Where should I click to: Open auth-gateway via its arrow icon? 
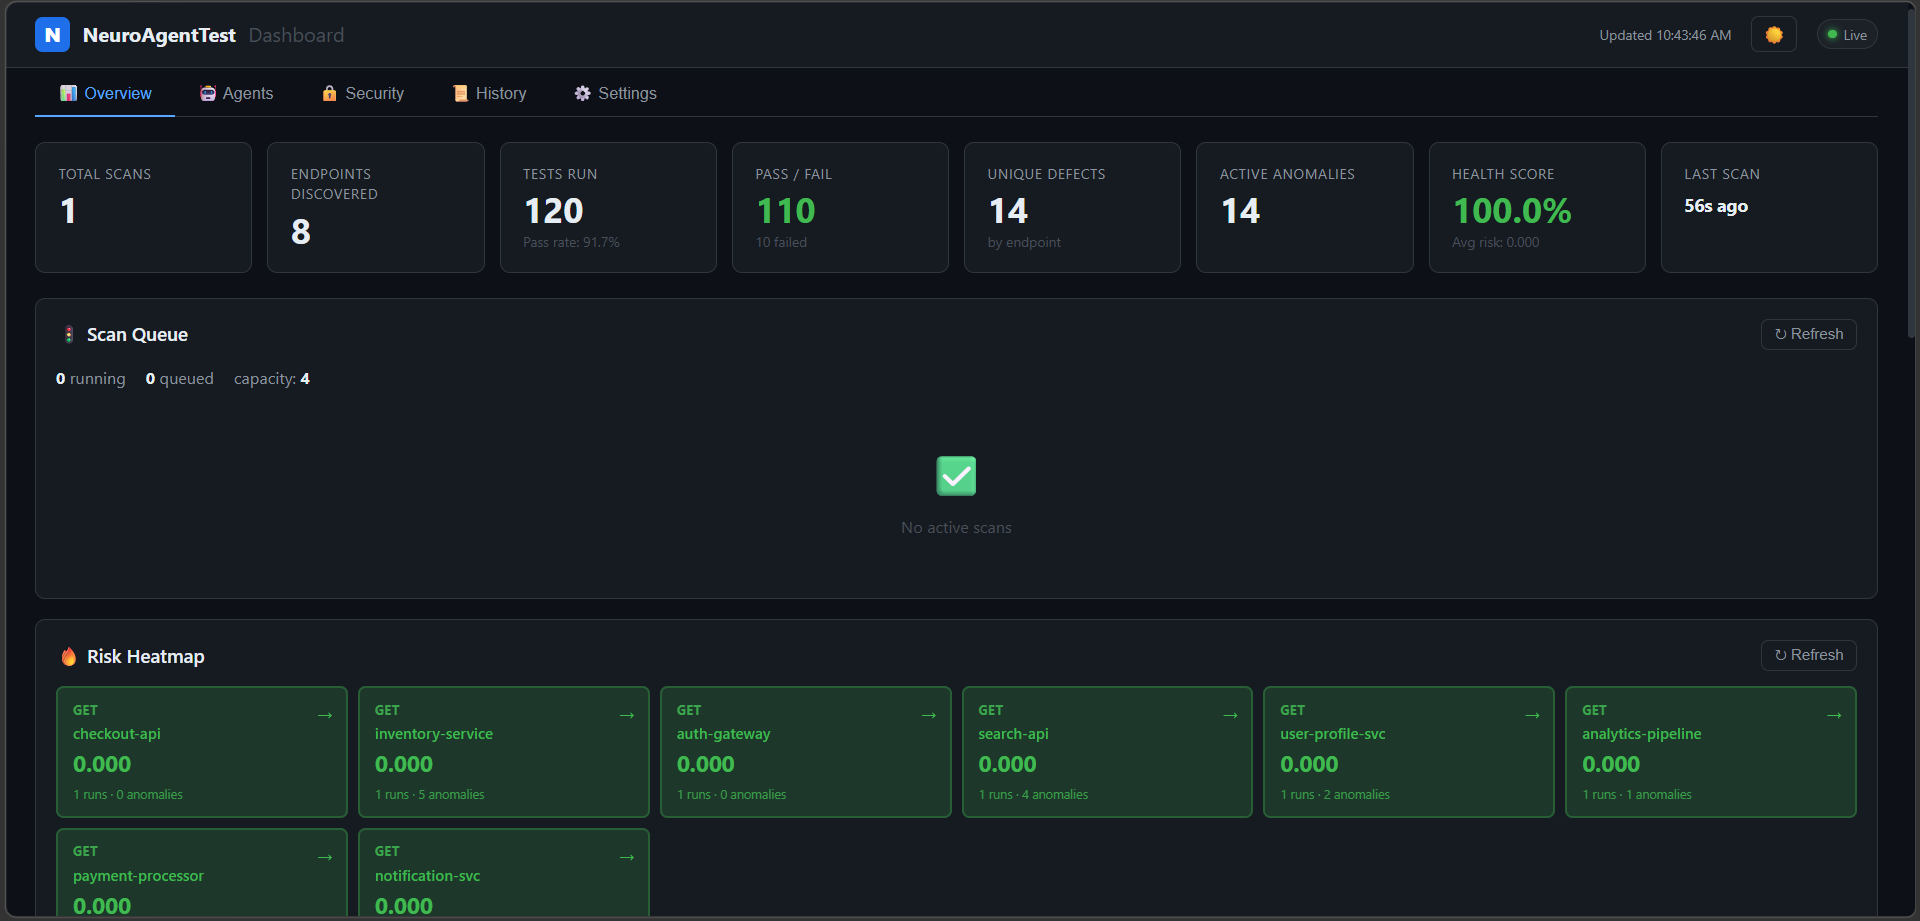coord(929,715)
